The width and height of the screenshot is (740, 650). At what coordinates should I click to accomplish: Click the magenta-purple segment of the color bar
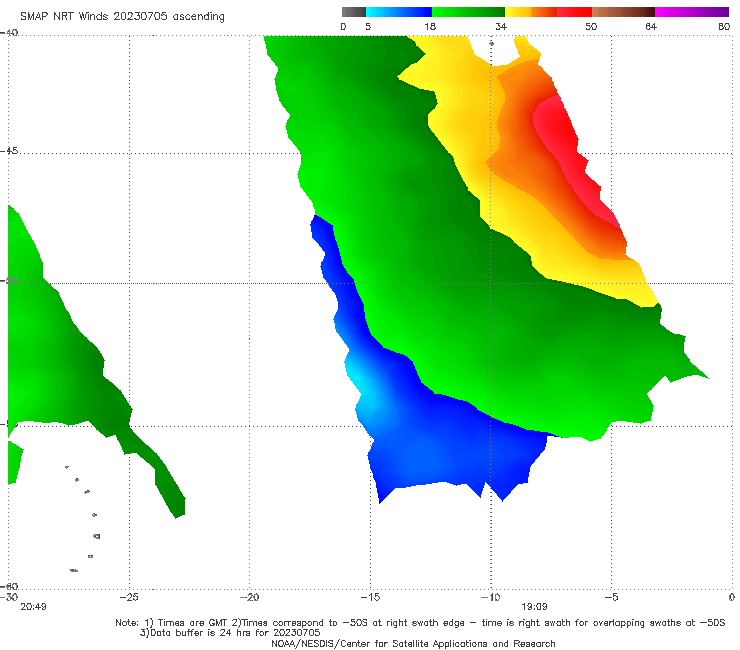click(x=691, y=12)
